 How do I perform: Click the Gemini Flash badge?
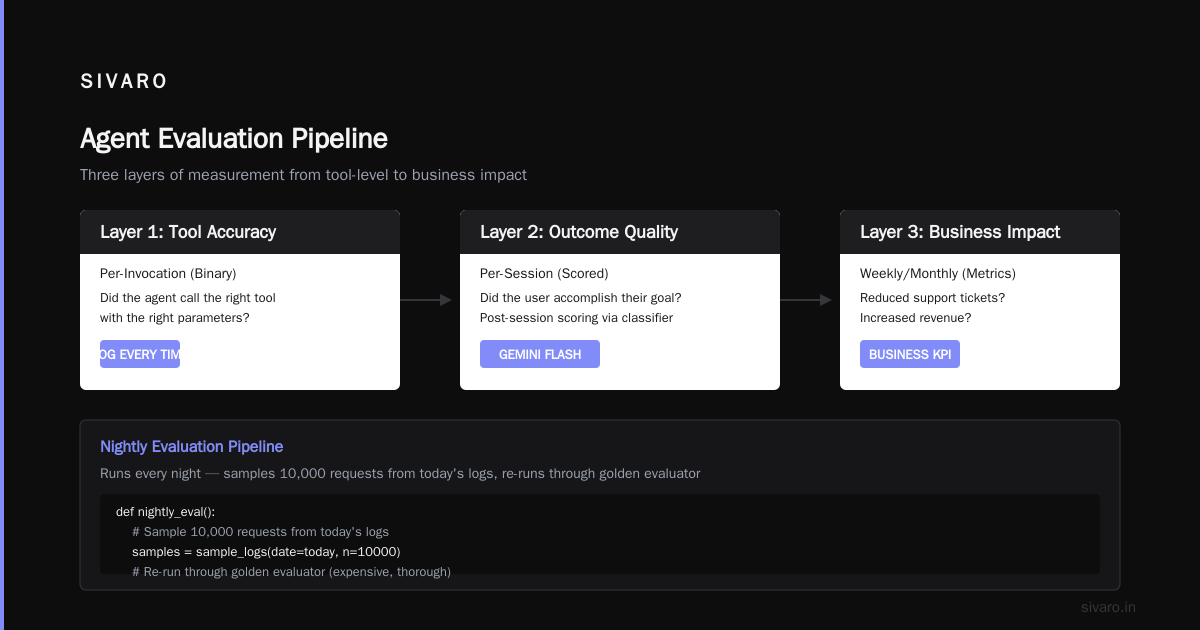click(x=540, y=354)
